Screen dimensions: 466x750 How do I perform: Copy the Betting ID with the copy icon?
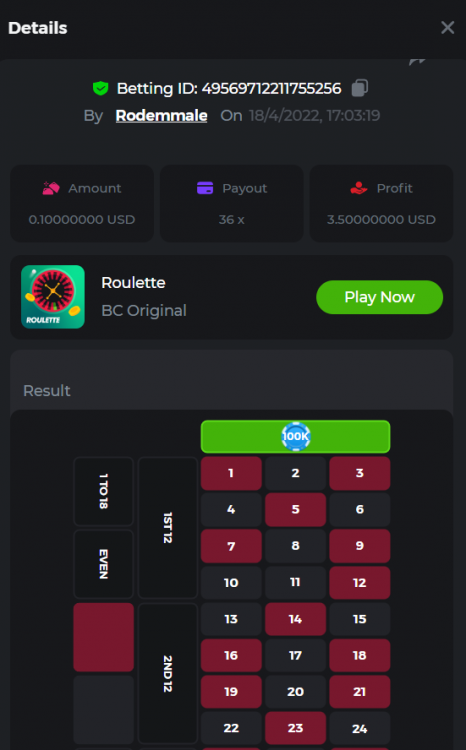(360, 88)
